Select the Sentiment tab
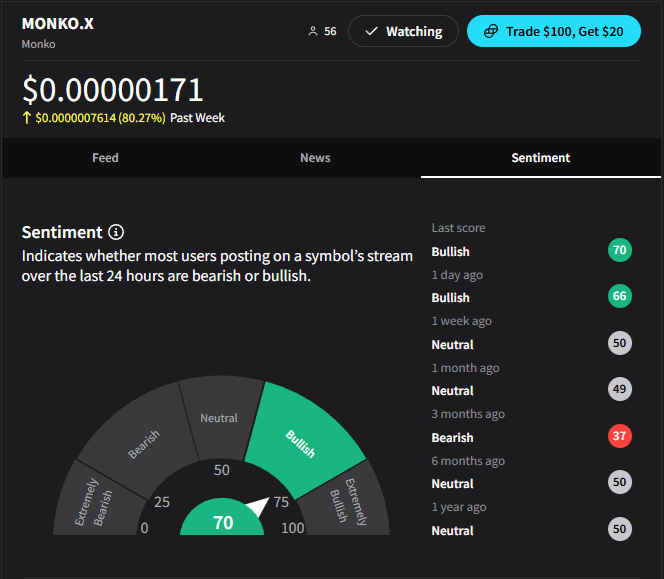 click(540, 158)
